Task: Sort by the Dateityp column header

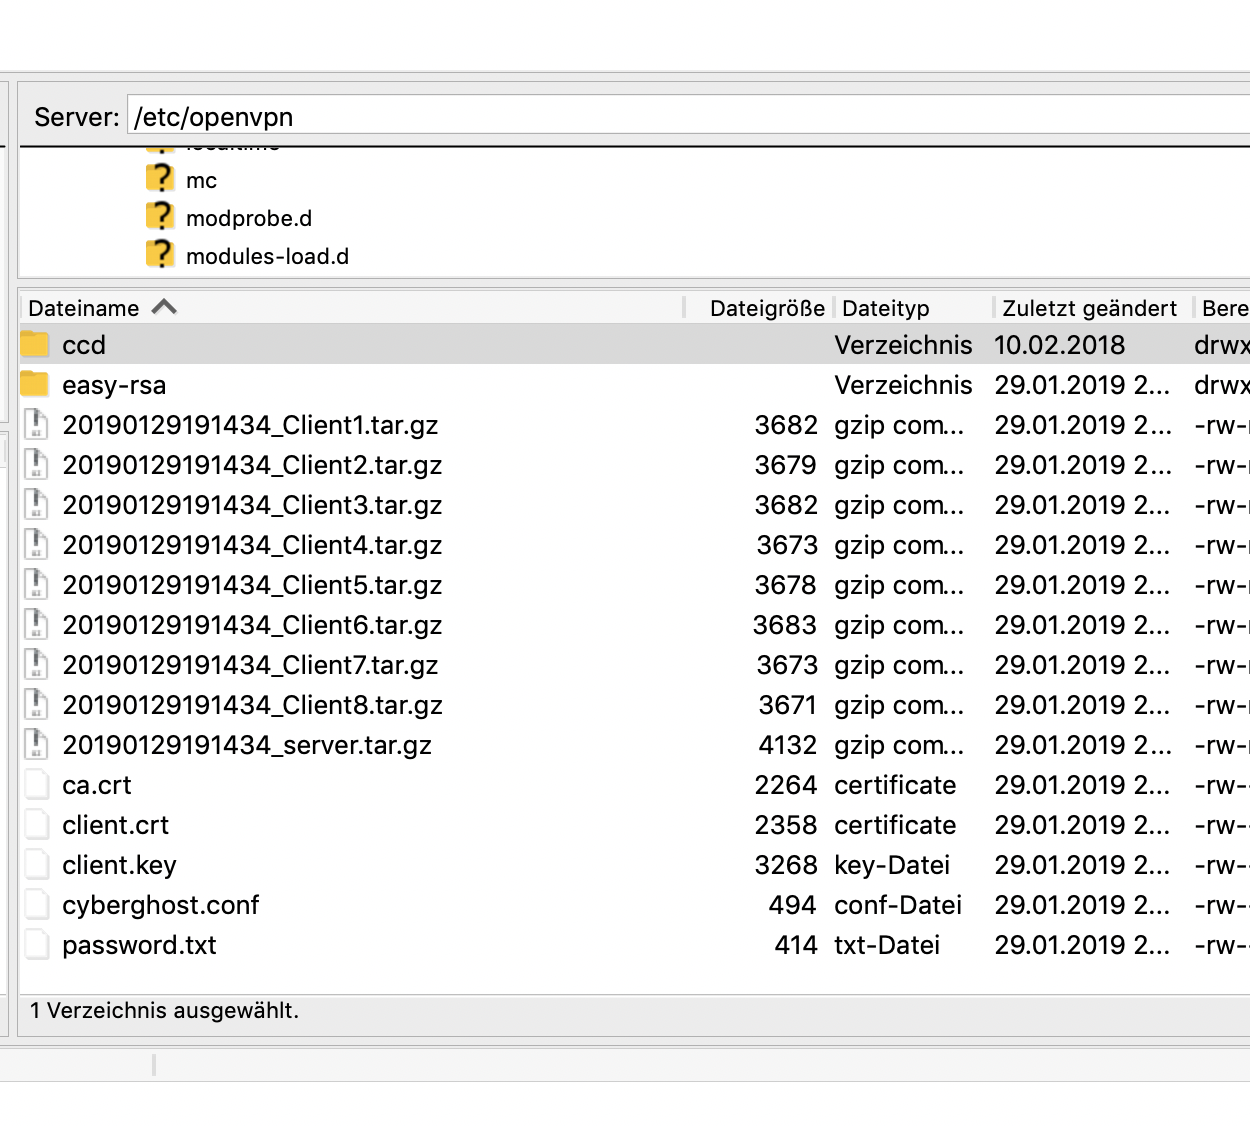Action: coord(886,308)
